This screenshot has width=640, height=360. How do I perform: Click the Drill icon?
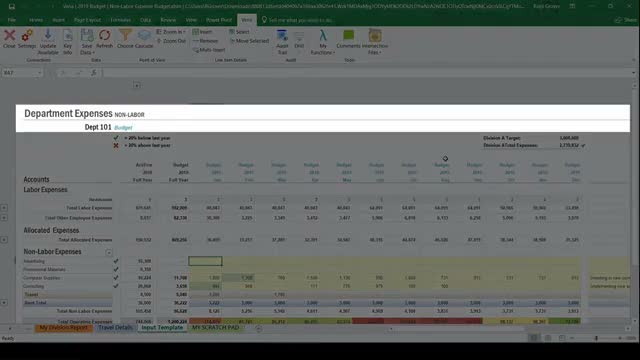tap(299, 37)
